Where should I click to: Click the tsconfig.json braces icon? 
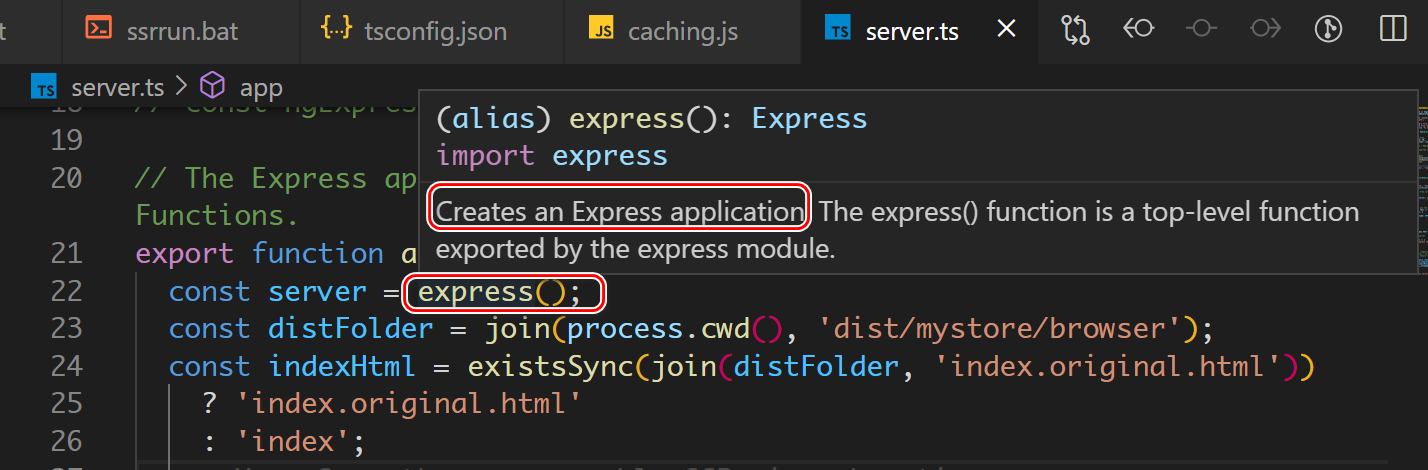click(336, 29)
